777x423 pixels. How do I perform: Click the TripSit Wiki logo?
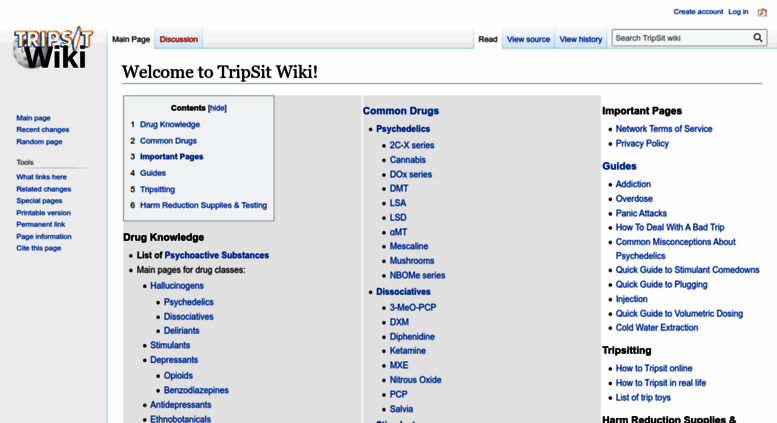pyautogui.click(x=53, y=48)
